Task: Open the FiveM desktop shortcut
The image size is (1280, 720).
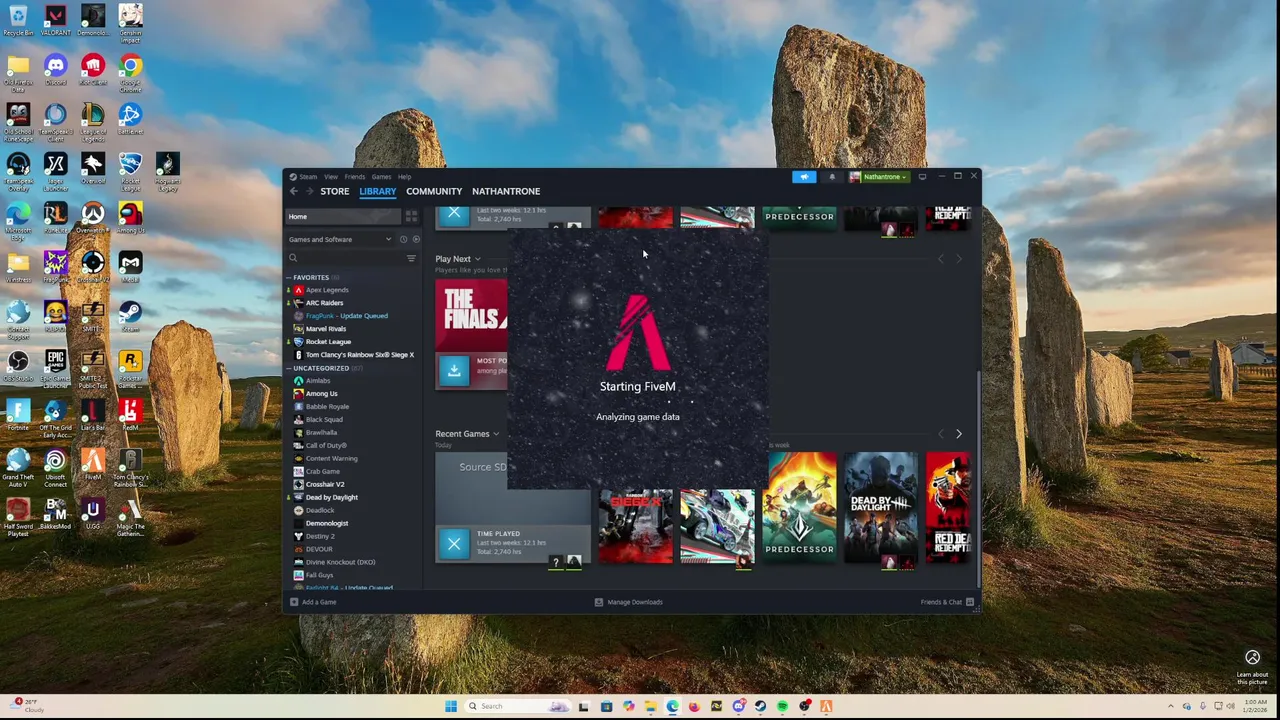Action: (92, 464)
